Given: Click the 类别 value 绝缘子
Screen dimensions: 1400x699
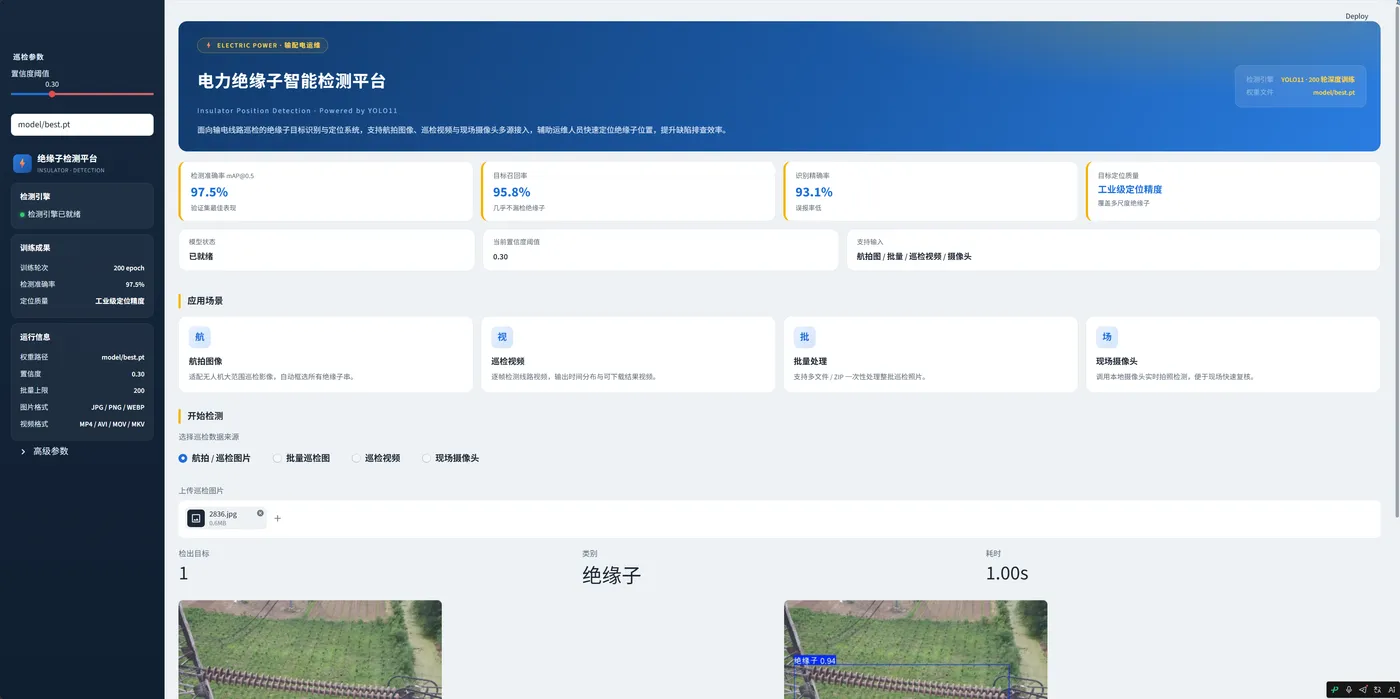Looking at the screenshot, I should 612,575.
